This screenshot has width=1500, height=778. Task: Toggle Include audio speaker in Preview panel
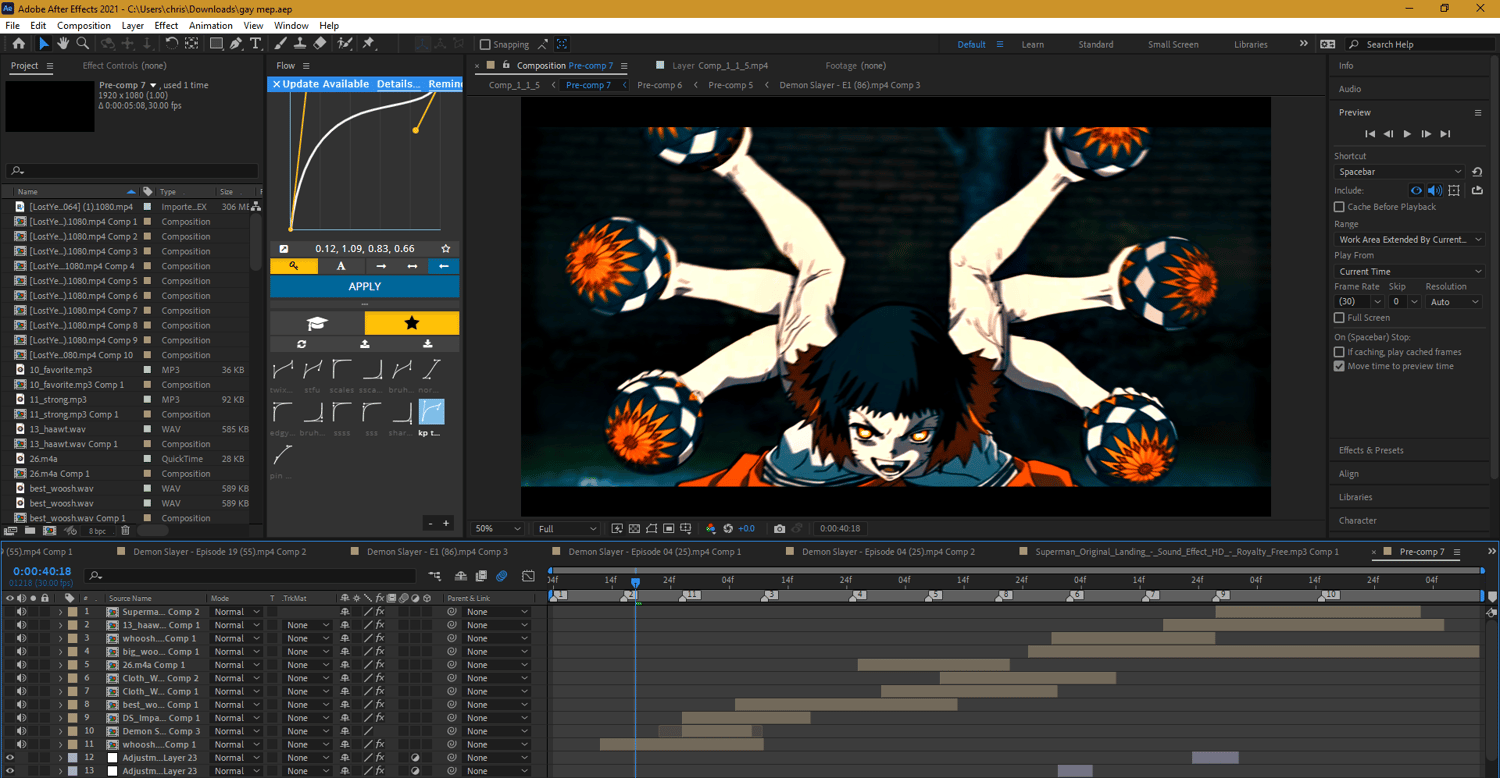point(1435,190)
